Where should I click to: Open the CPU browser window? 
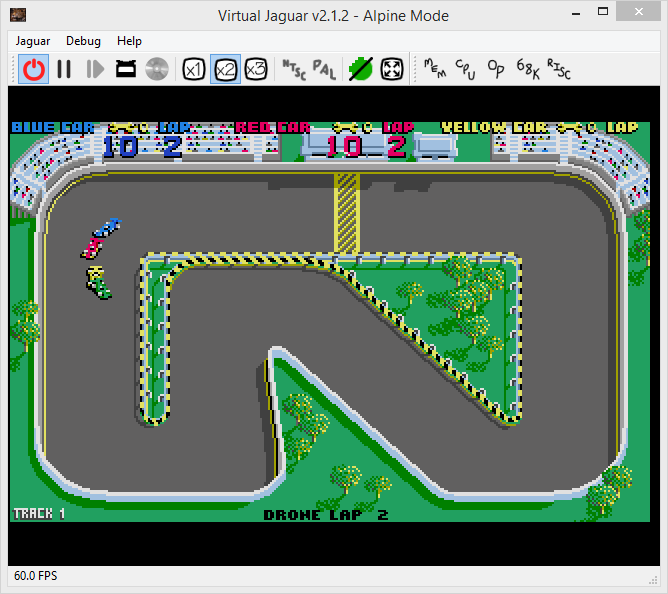[x=465, y=69]
